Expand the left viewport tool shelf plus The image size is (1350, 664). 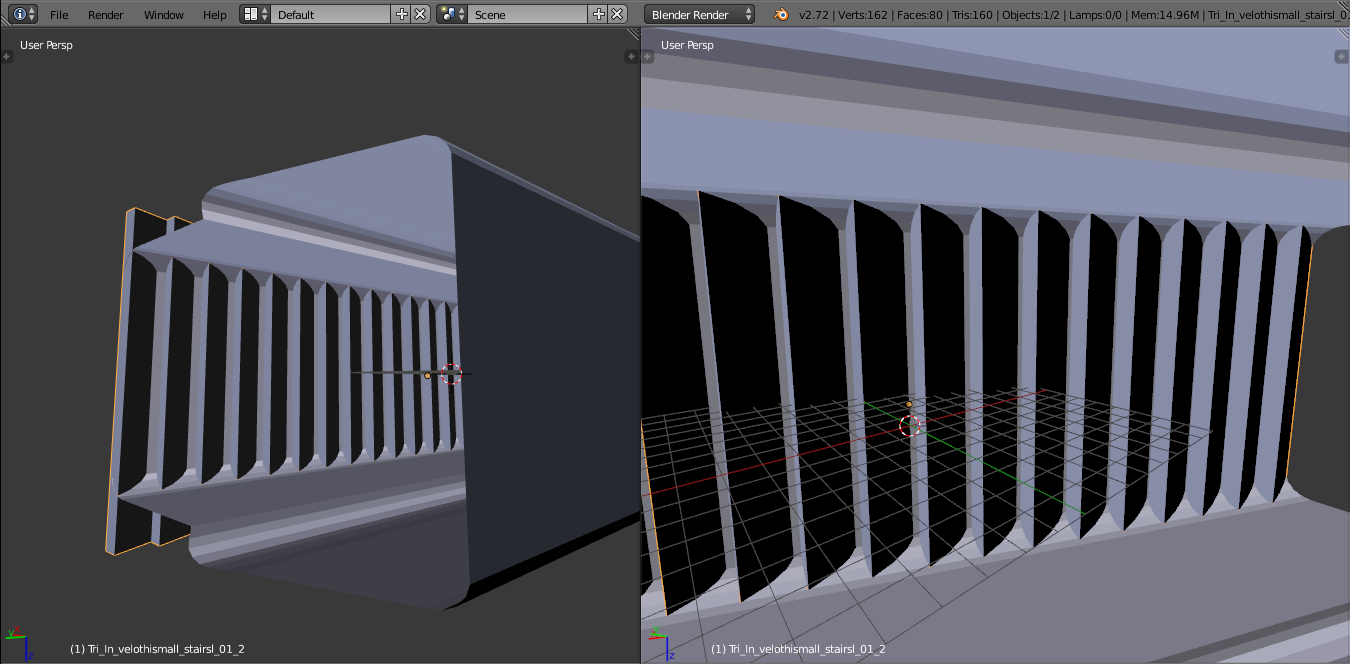point(7,57)
